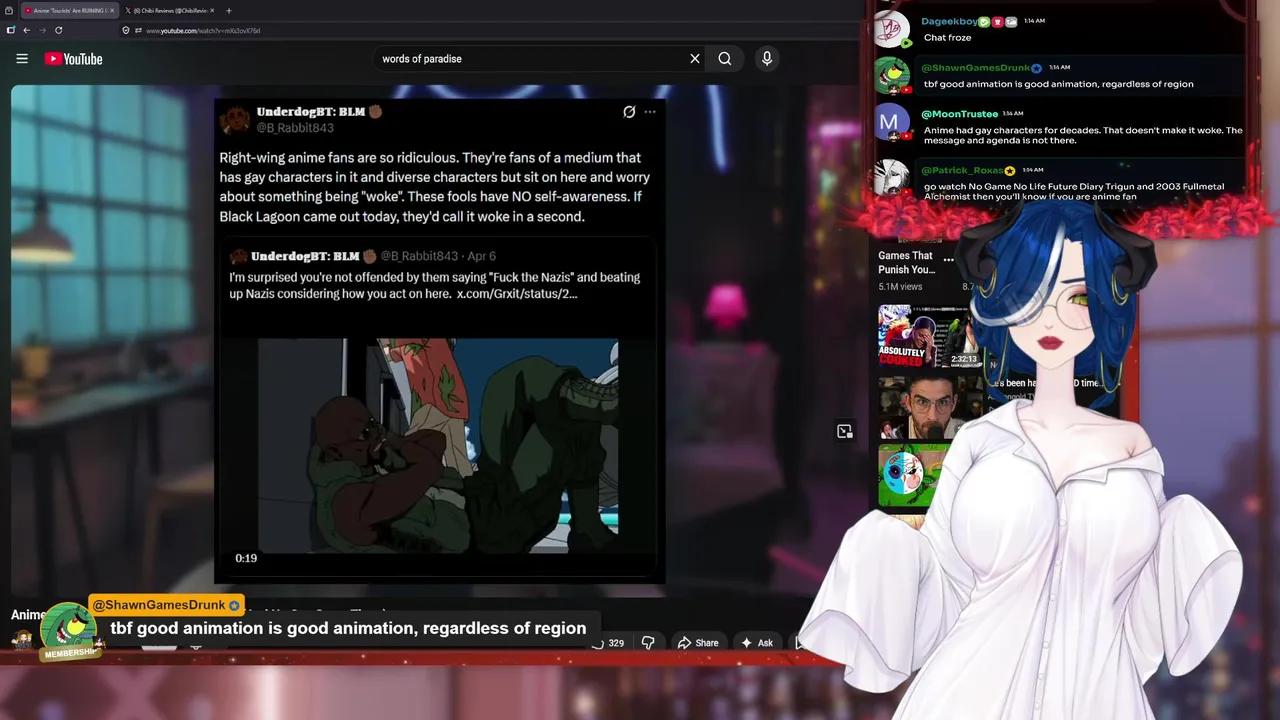Image resolution: width=1280 pixels, height=720 pixels.
Task: Open the YouTube hamburger guide menu
Action: pos(22,59)
